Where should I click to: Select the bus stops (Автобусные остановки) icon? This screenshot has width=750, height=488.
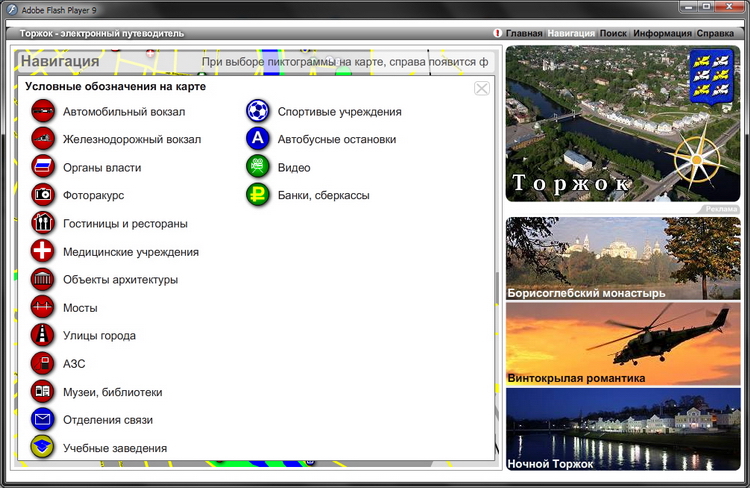tap(258, 140)
